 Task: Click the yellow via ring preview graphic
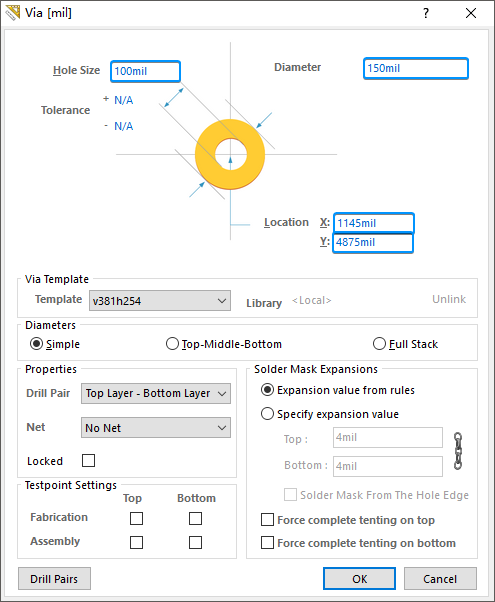click(230, 154)
